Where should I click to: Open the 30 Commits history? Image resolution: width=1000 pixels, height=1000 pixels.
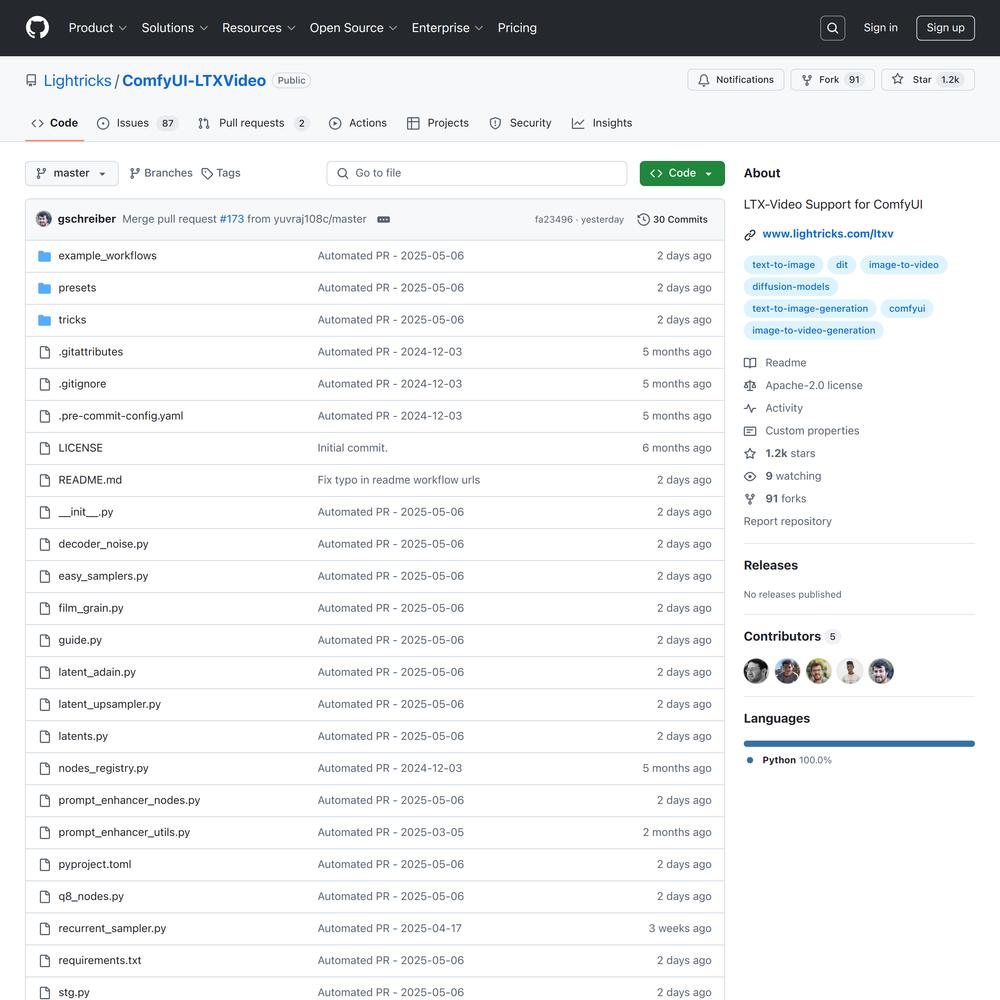(672, 219)
